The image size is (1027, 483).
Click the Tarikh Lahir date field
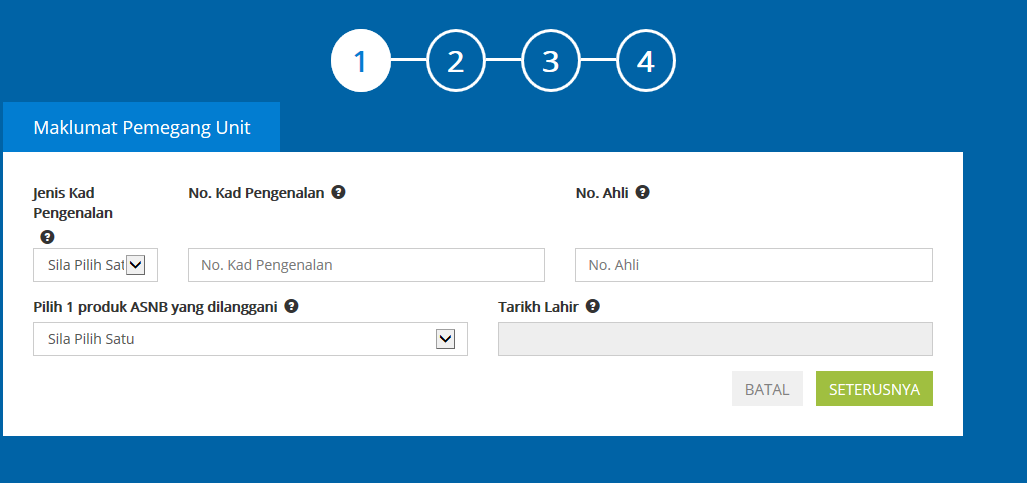point(715,339)
